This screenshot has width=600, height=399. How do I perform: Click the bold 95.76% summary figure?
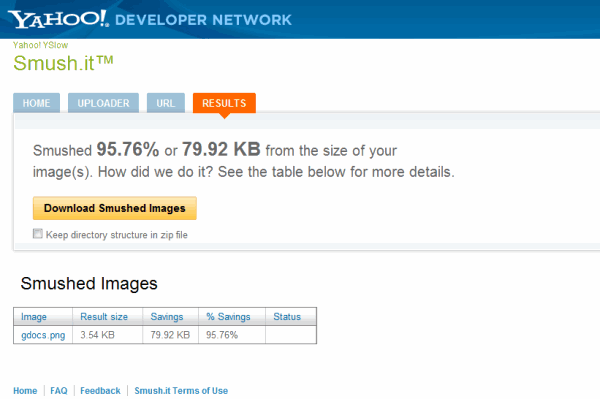pos(128,149)
